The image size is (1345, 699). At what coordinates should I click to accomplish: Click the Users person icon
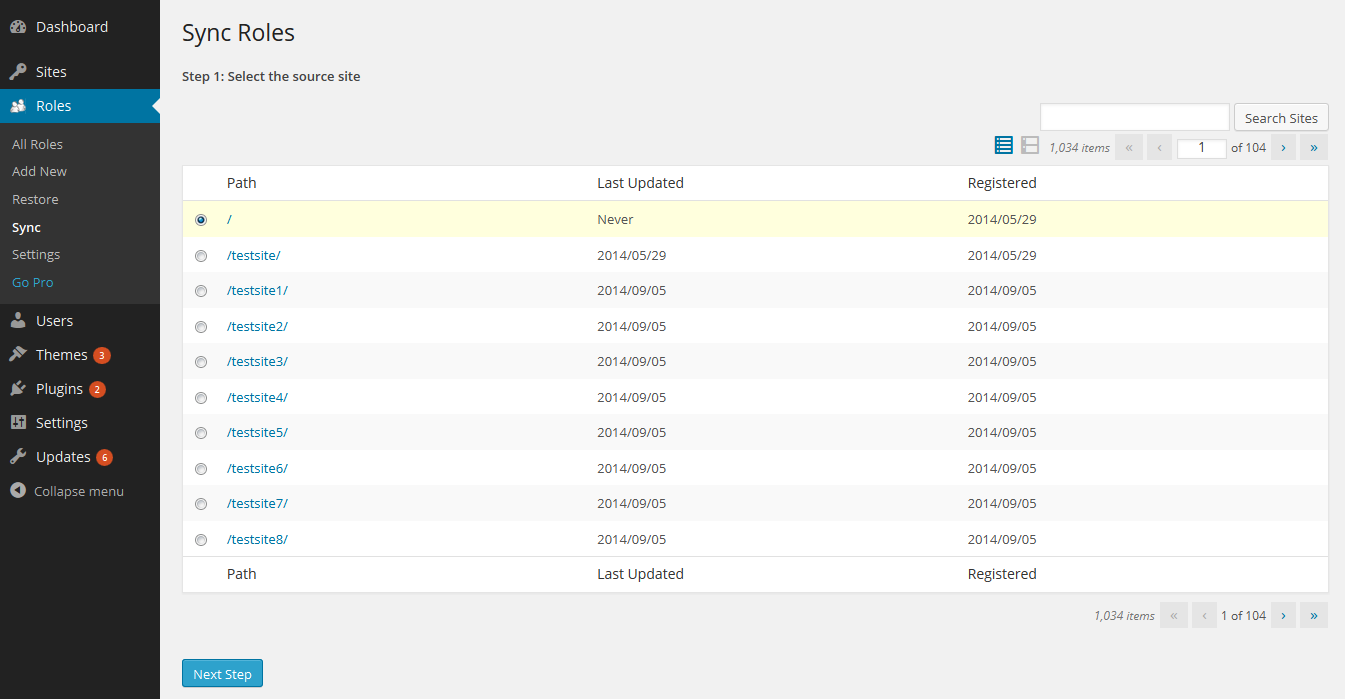[18, 321]
